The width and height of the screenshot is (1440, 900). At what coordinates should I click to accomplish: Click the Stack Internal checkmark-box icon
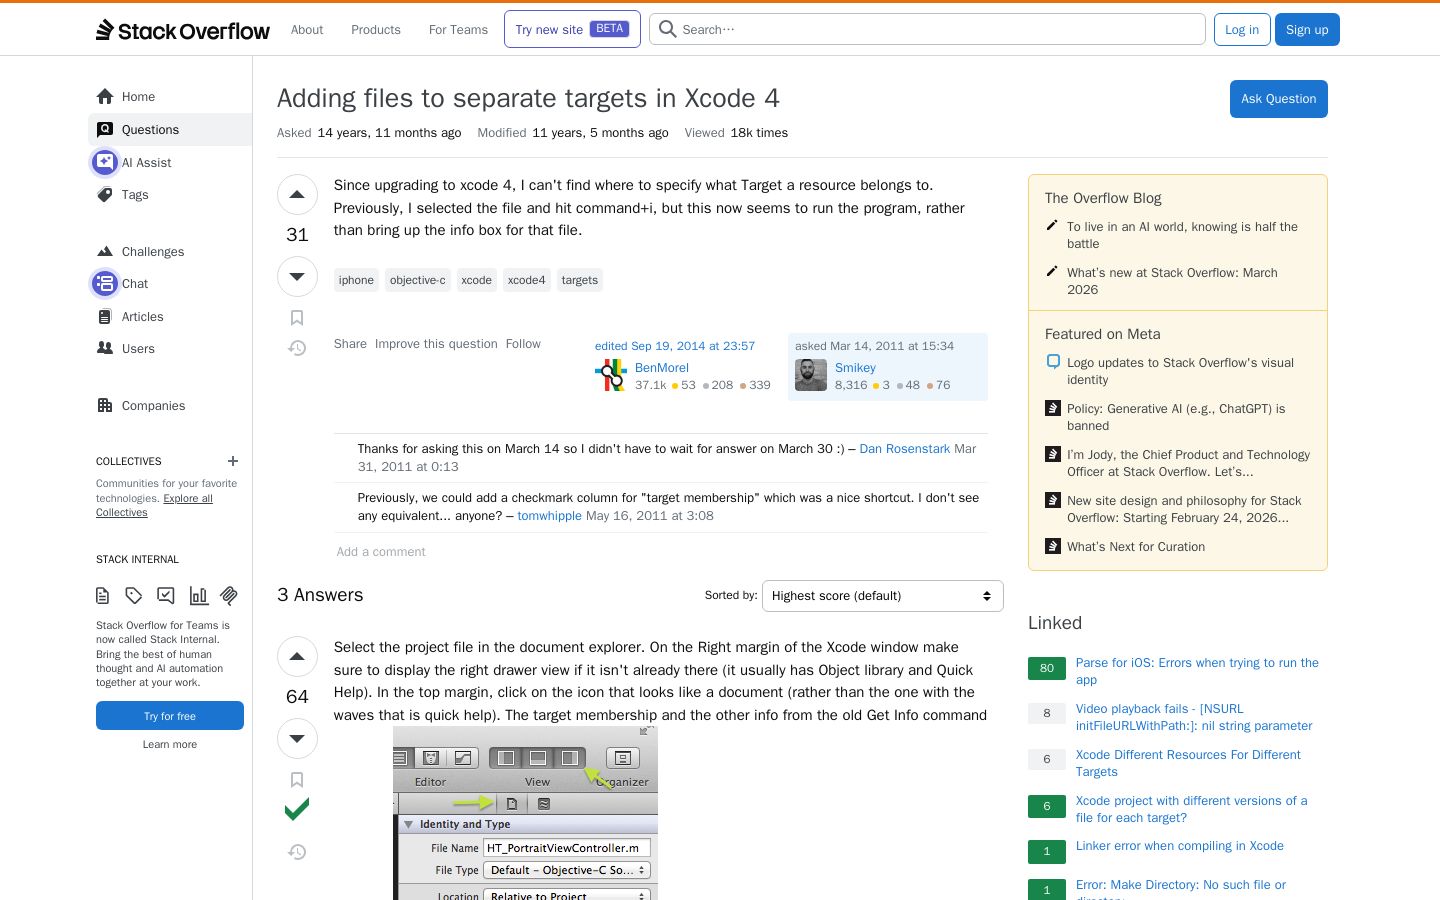[x=166, y=596]
